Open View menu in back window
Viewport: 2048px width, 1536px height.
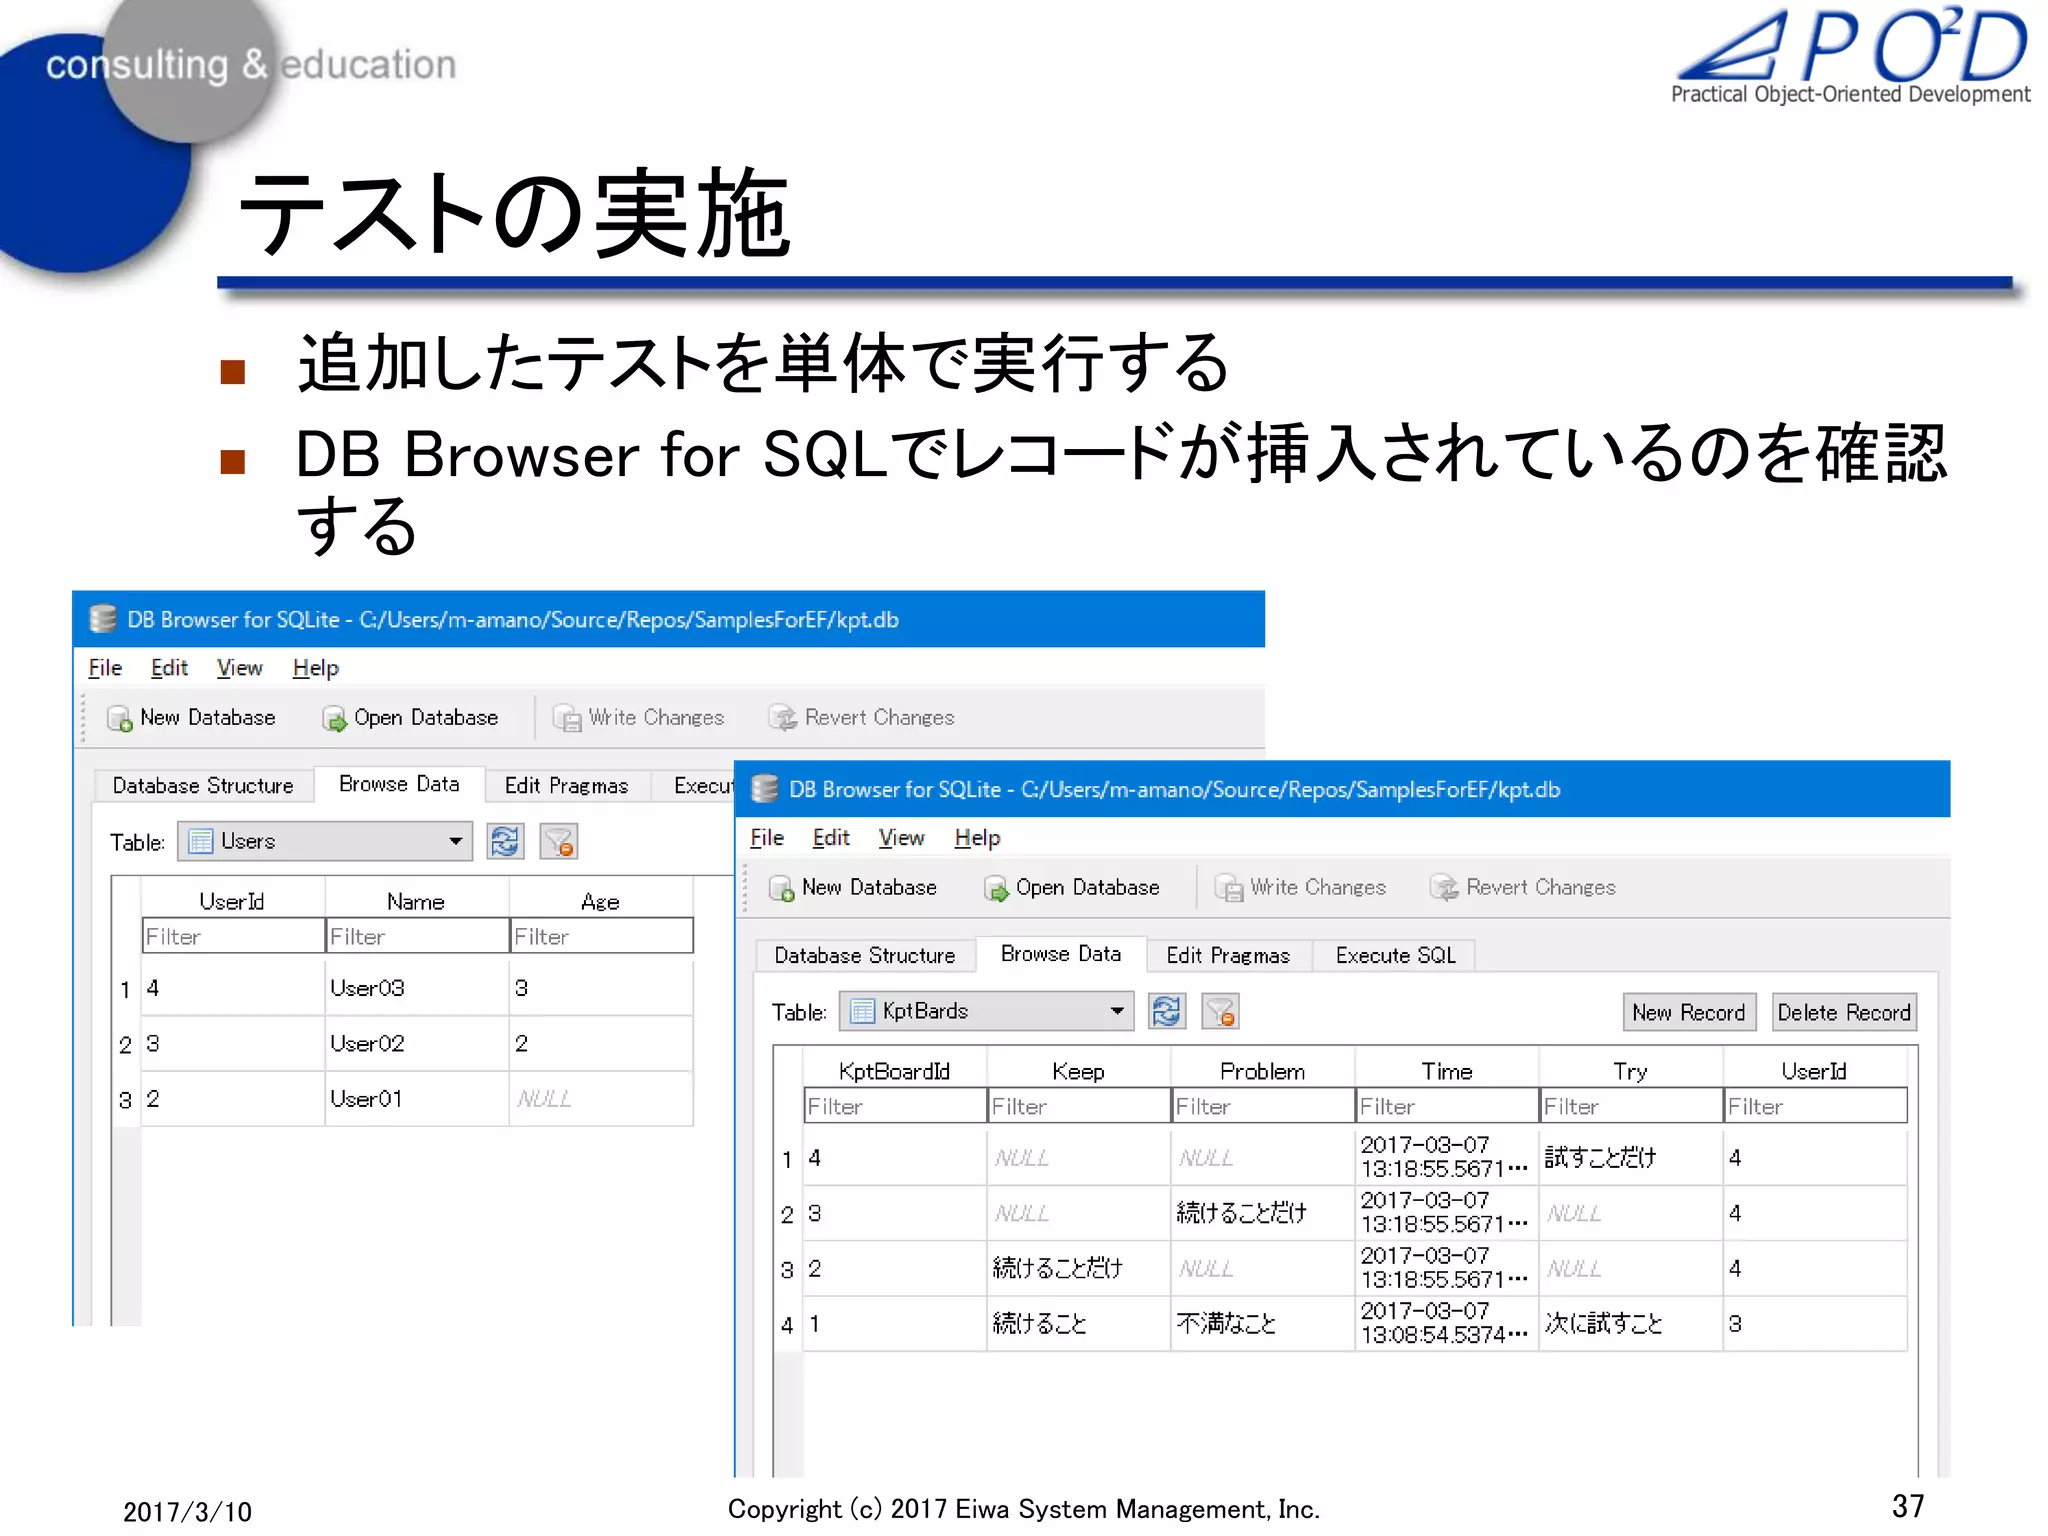click(240, 668)
